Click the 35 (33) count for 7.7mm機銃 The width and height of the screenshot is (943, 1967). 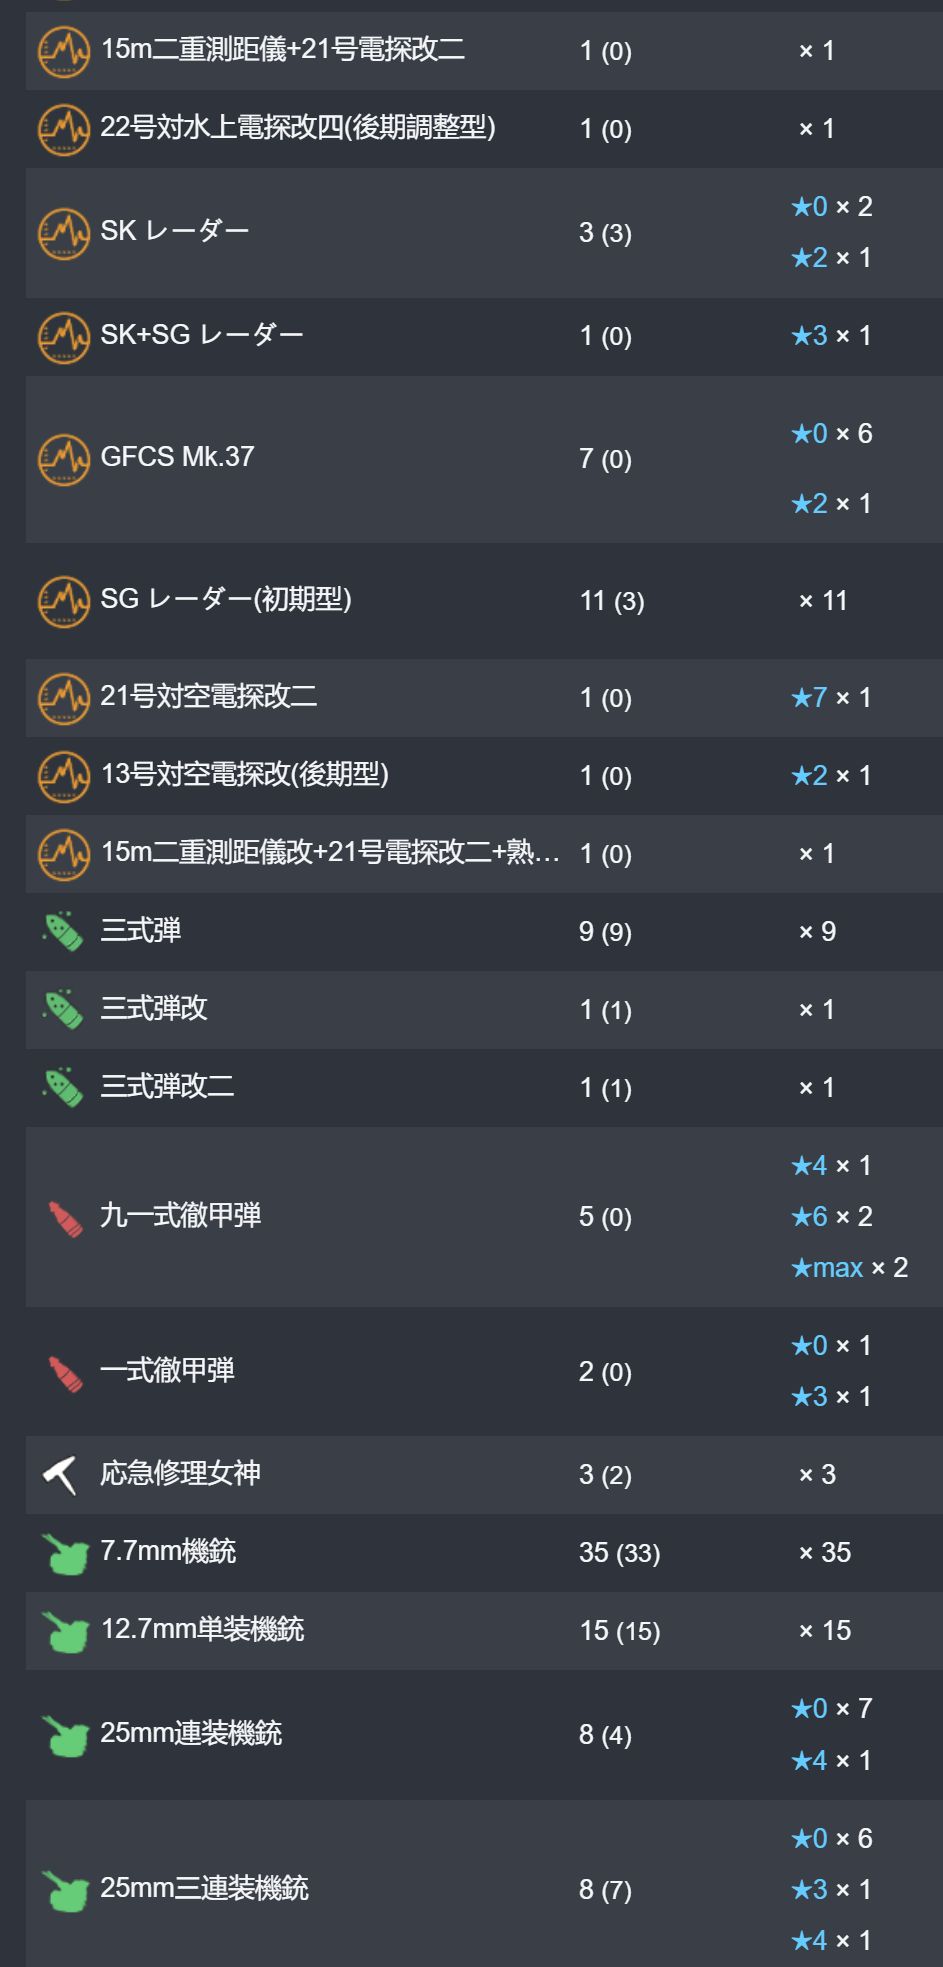[x=620, y=1553]
